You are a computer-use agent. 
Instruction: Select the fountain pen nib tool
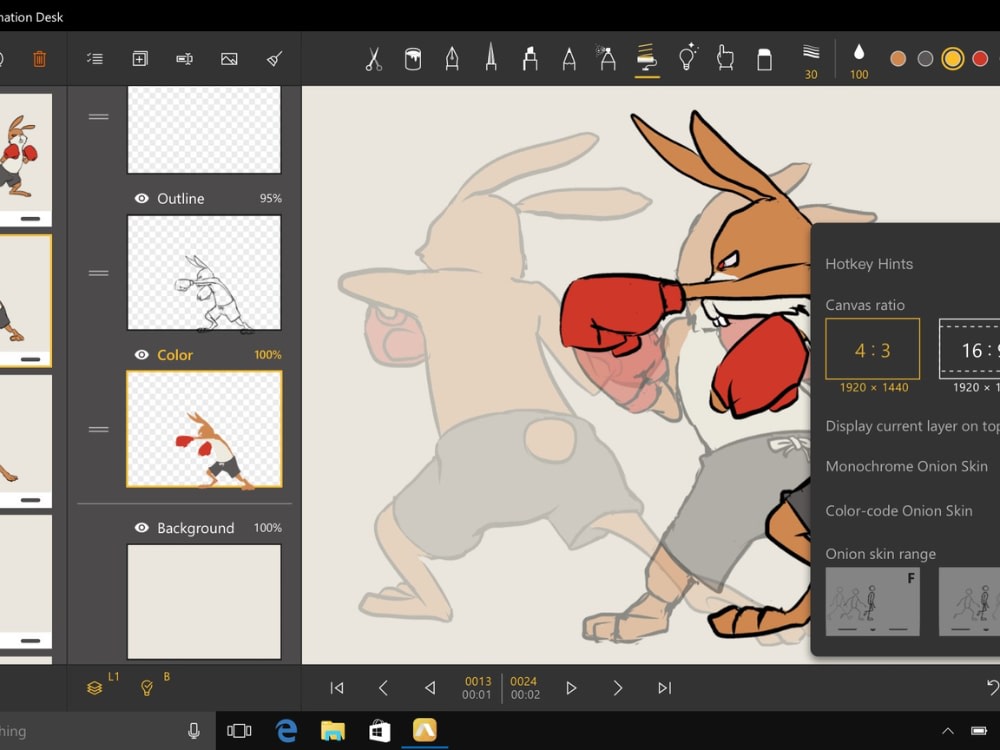pyautogui.click(x=452, y=59)
